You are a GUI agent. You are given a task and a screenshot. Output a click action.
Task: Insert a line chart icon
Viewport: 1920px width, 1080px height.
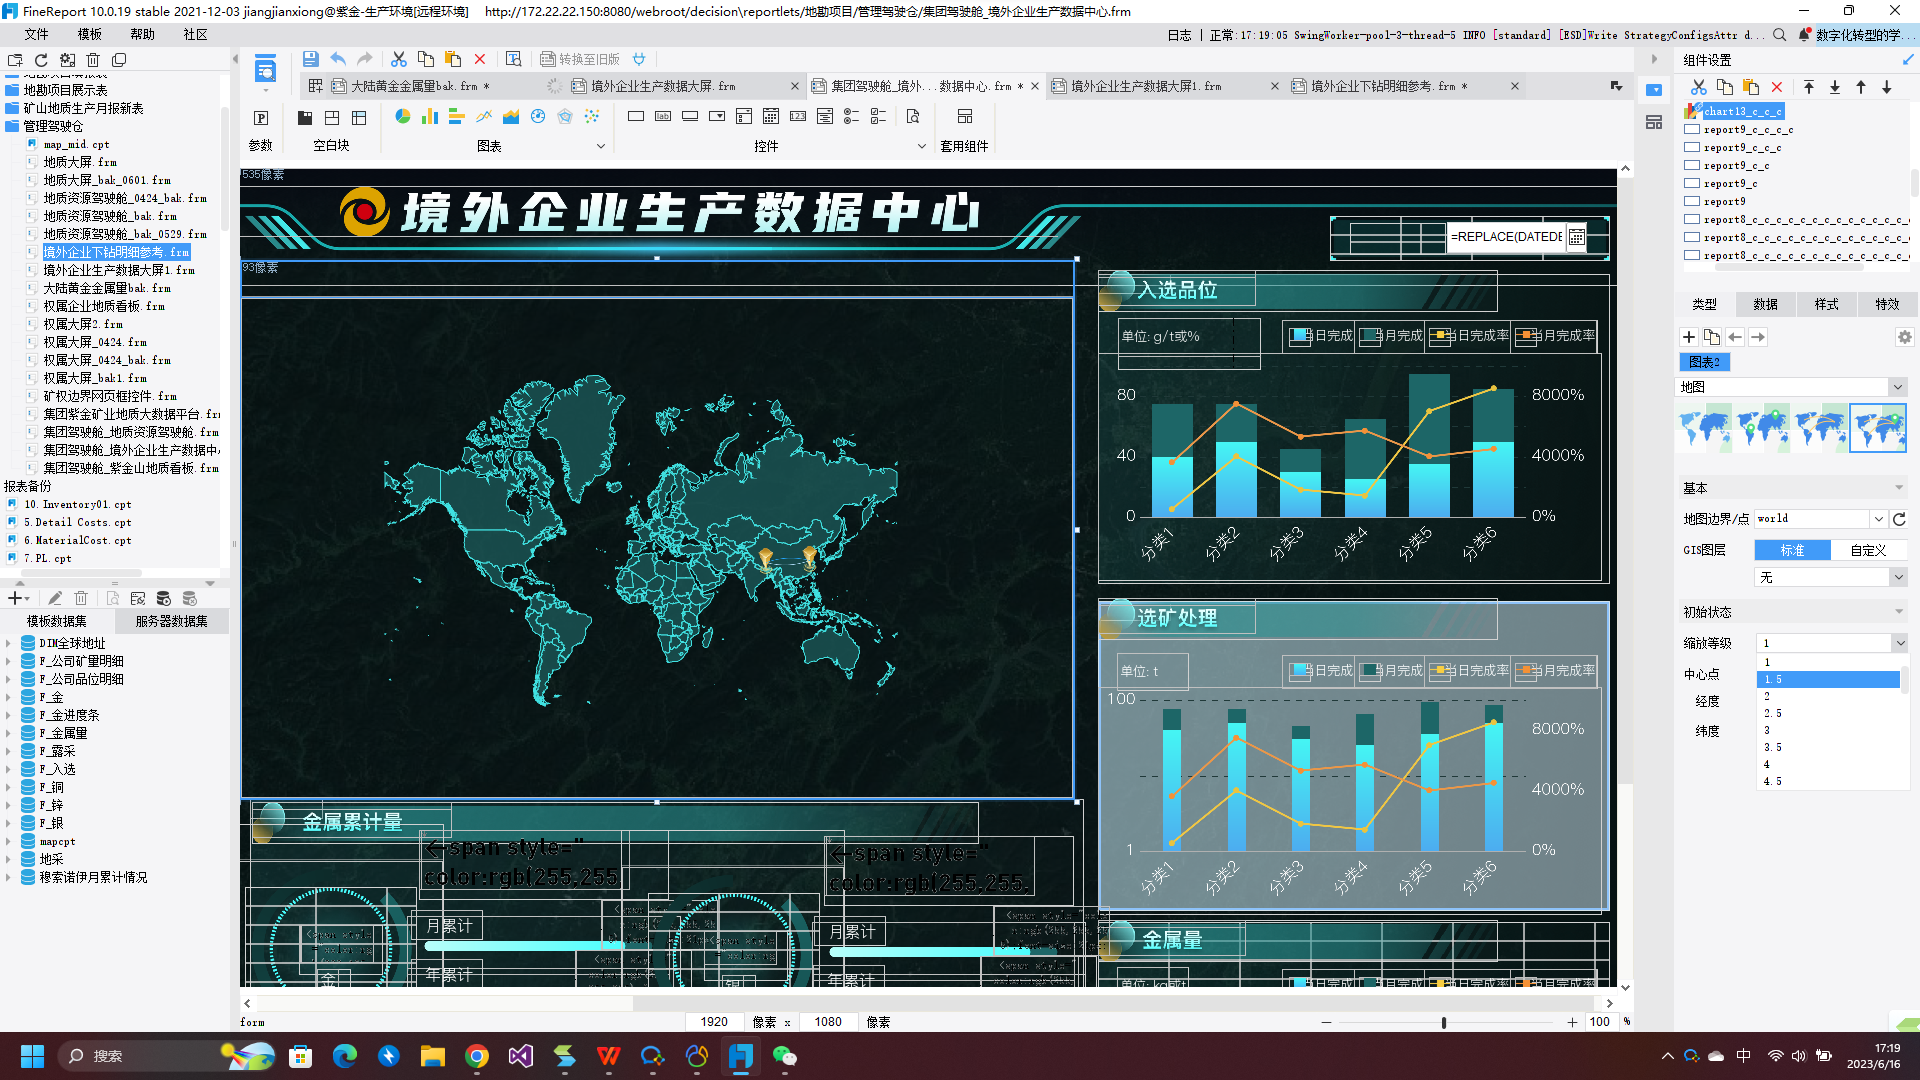pos(484,117)
